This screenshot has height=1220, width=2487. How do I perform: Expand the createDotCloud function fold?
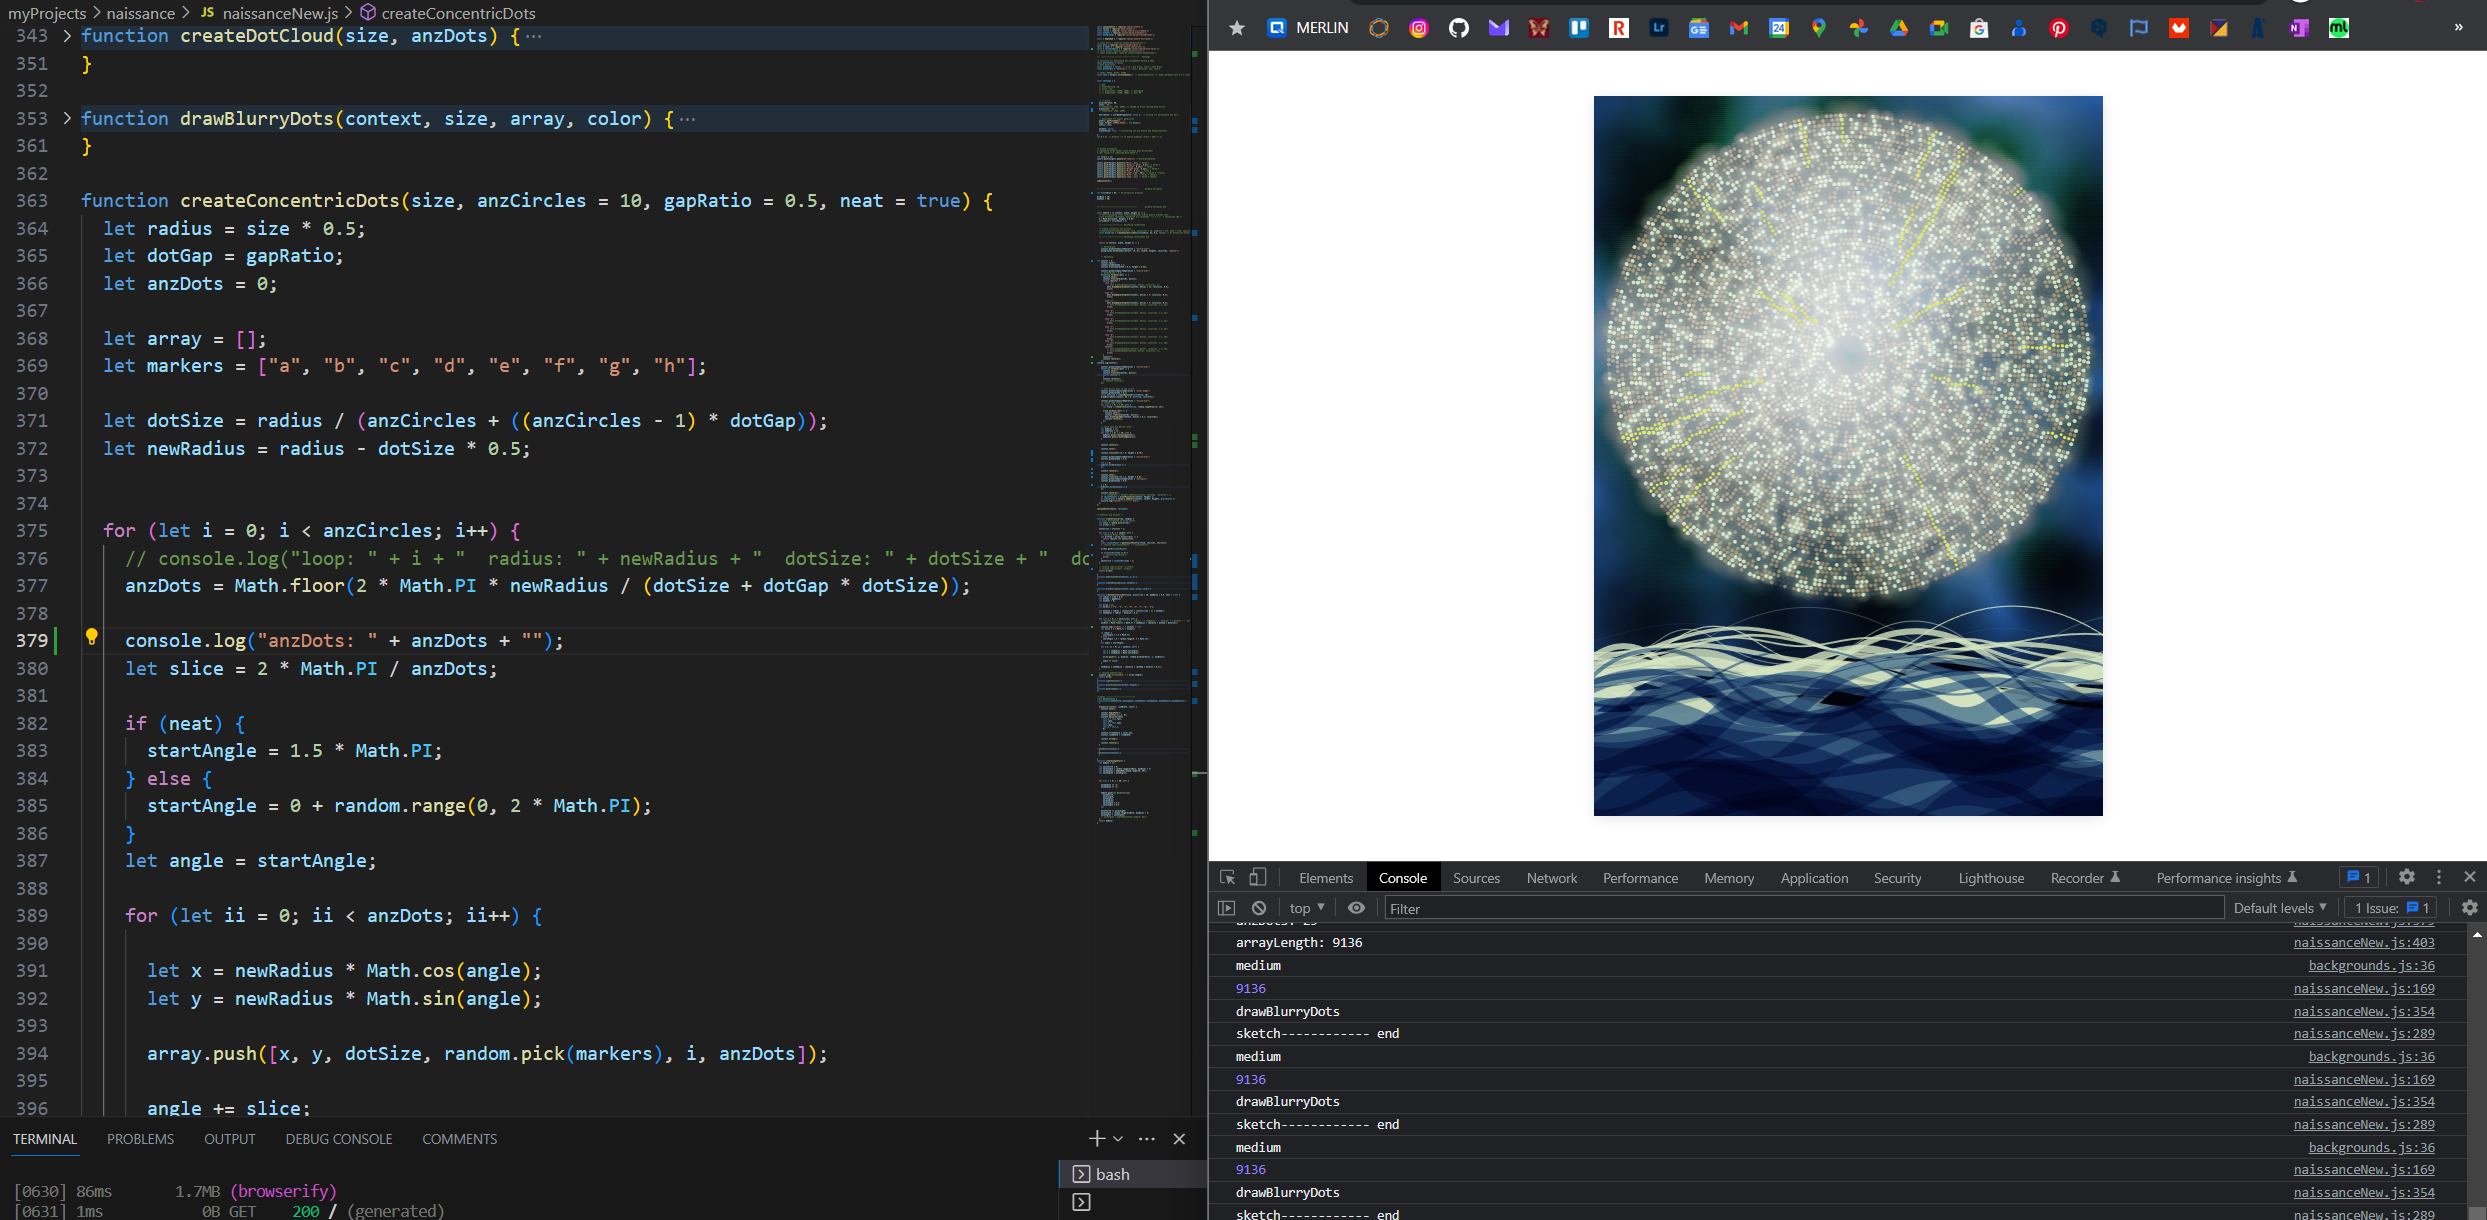[x=67, y=36]
